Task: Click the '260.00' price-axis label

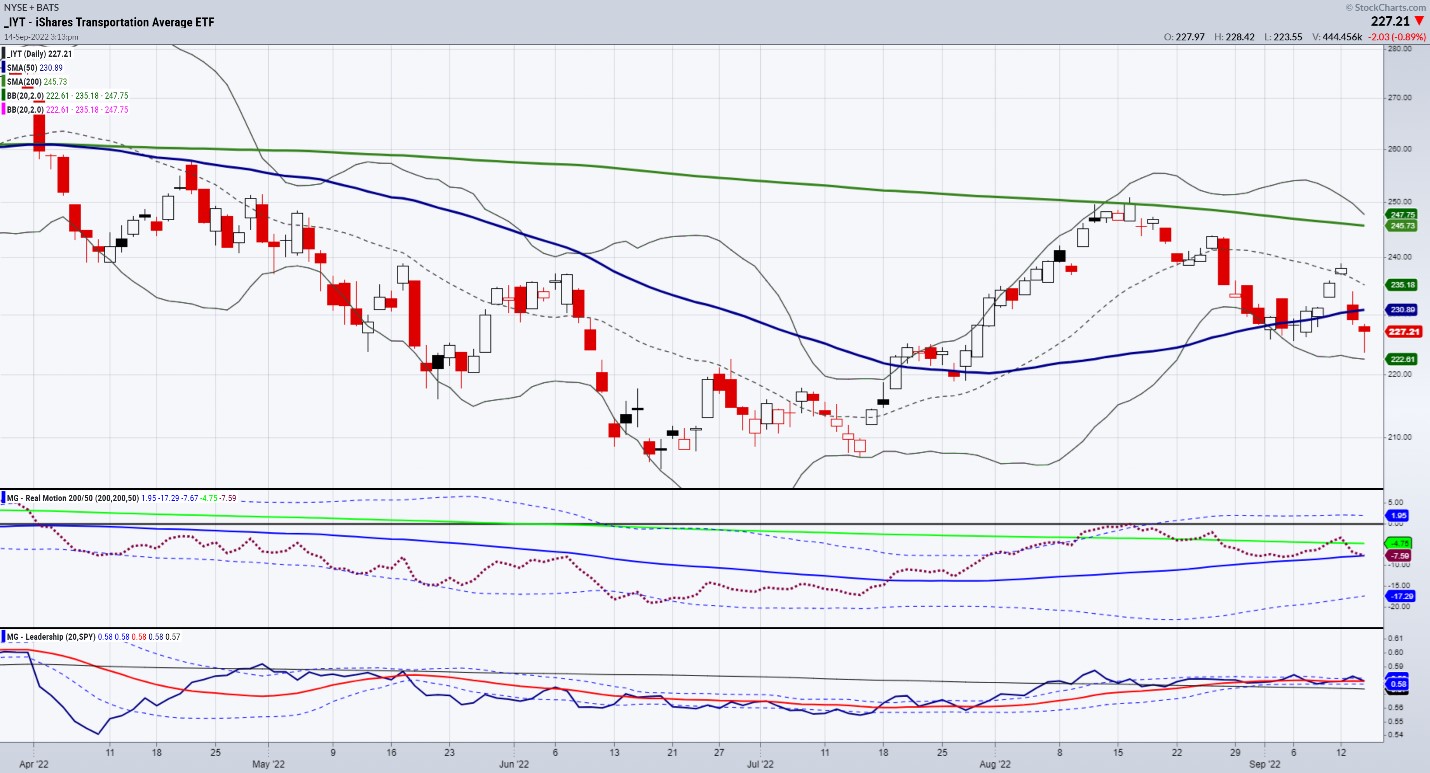Action: 1401,149
